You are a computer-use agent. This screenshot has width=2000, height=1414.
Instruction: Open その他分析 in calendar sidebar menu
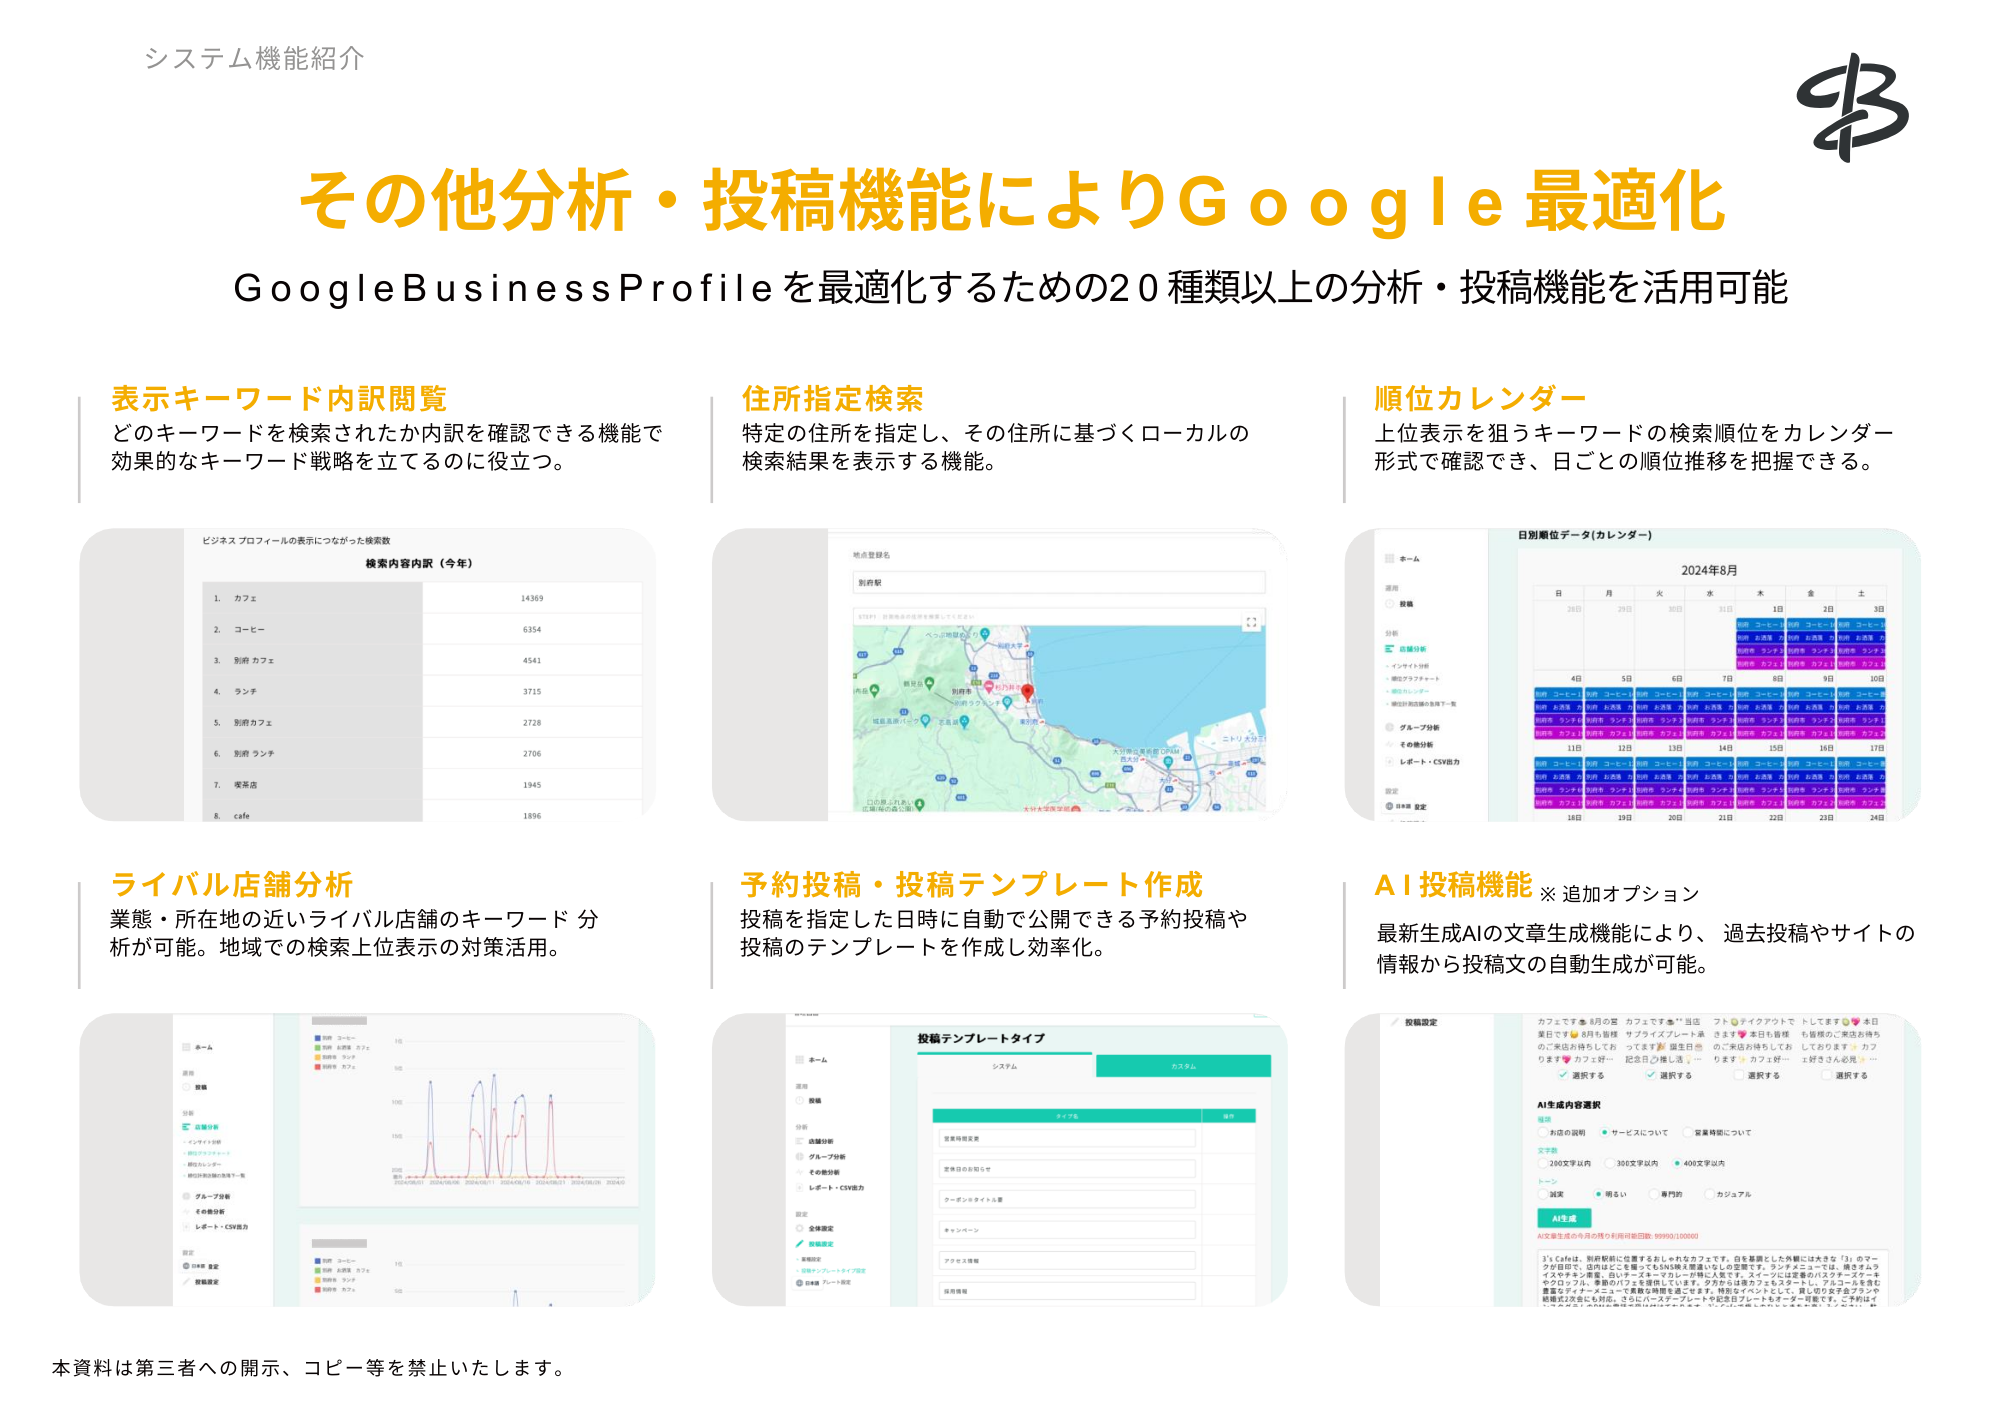[1416, 744]
